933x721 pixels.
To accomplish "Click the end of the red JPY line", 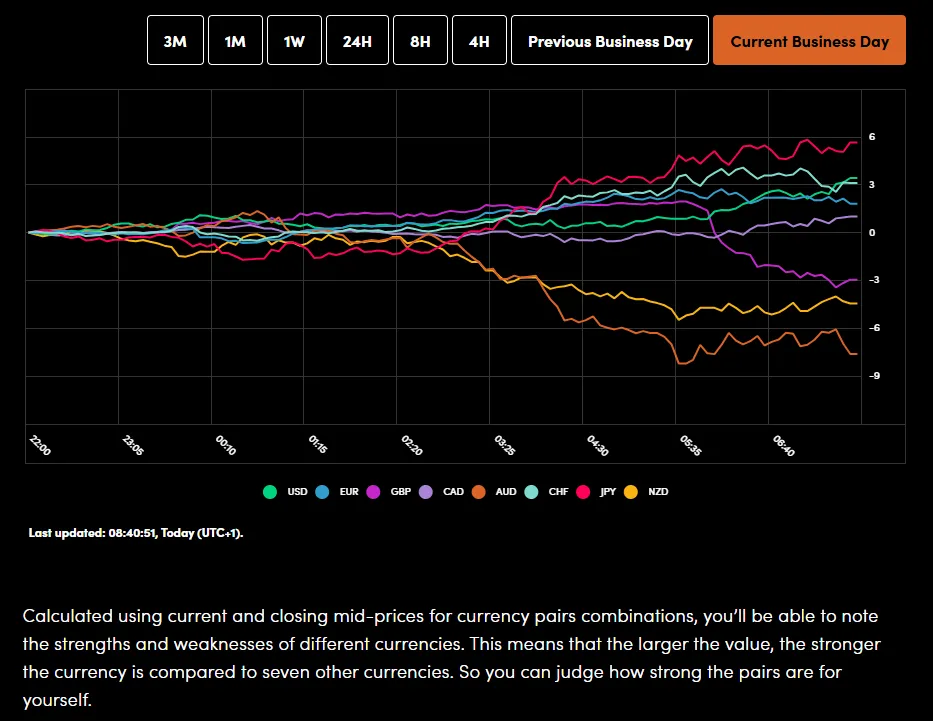I will pyautogui.click(x=856, y=142).
